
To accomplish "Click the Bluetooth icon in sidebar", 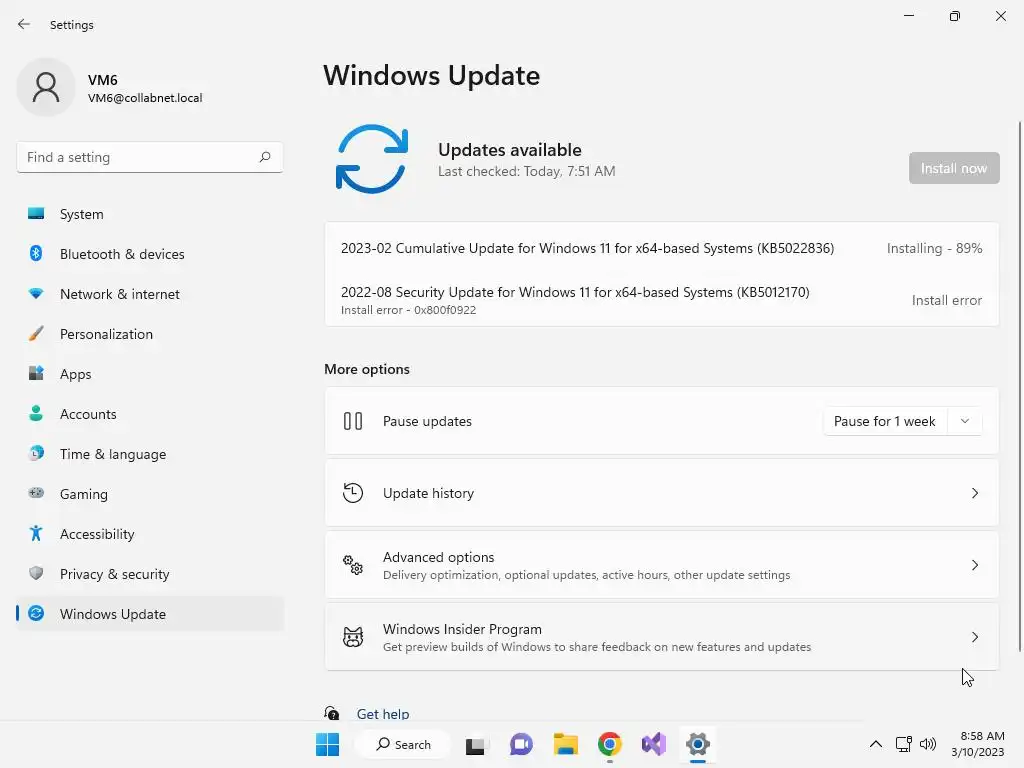I will click(36, 253).
